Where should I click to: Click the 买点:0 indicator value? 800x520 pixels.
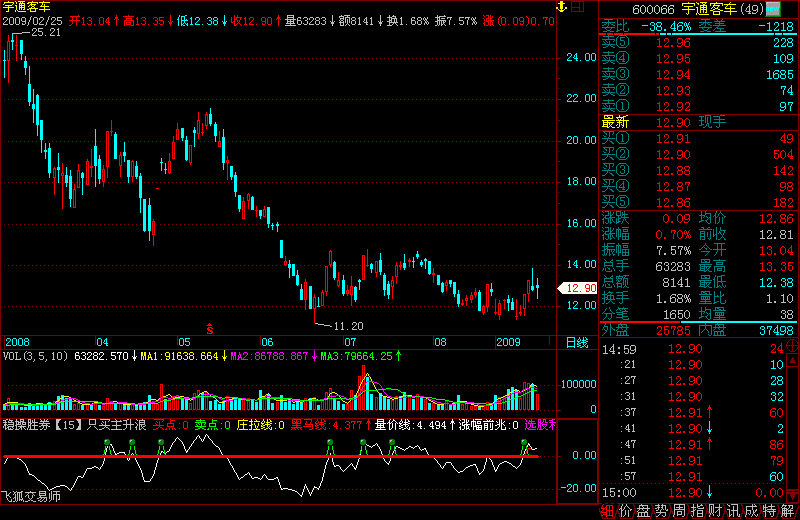click(x=171, y=425)
